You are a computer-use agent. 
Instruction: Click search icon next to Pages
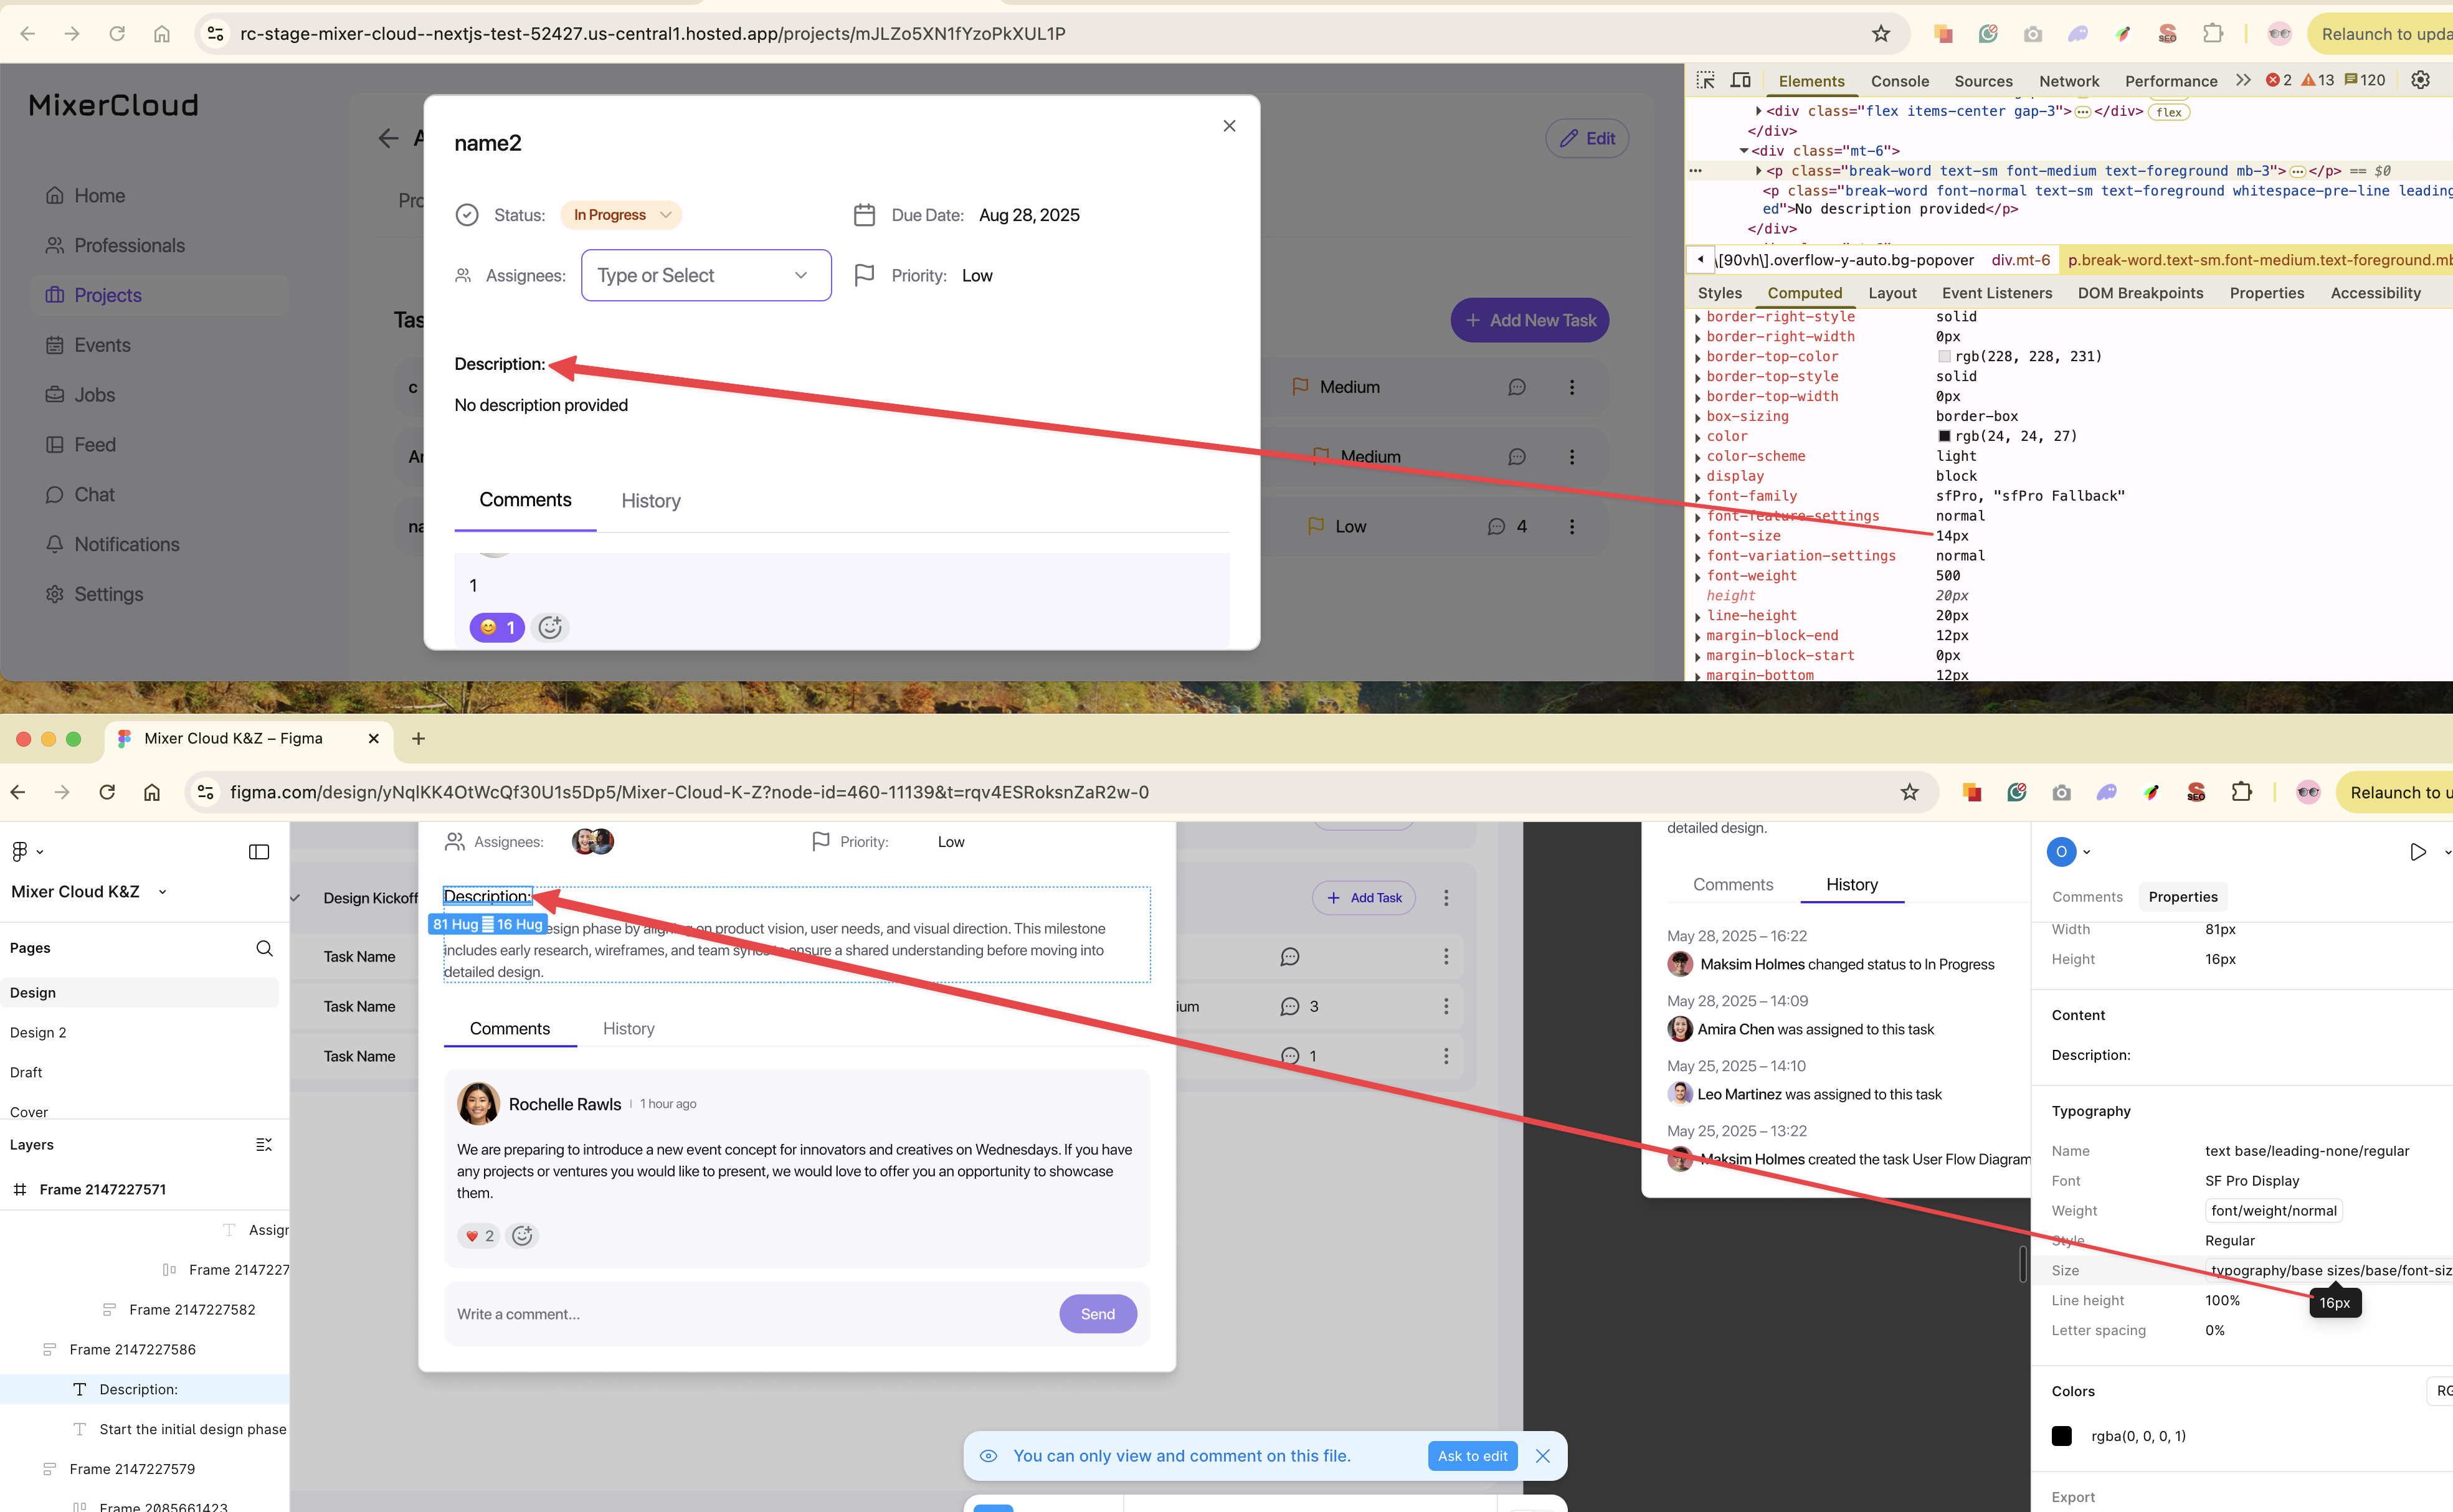(x=264, y=948)
